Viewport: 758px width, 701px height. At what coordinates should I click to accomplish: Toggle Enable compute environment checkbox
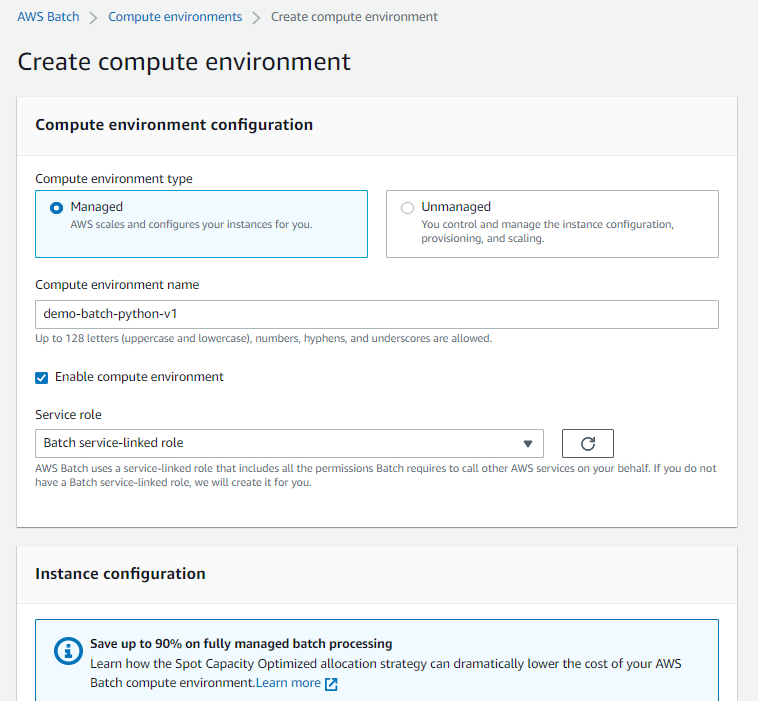click(x=42, y=378)
